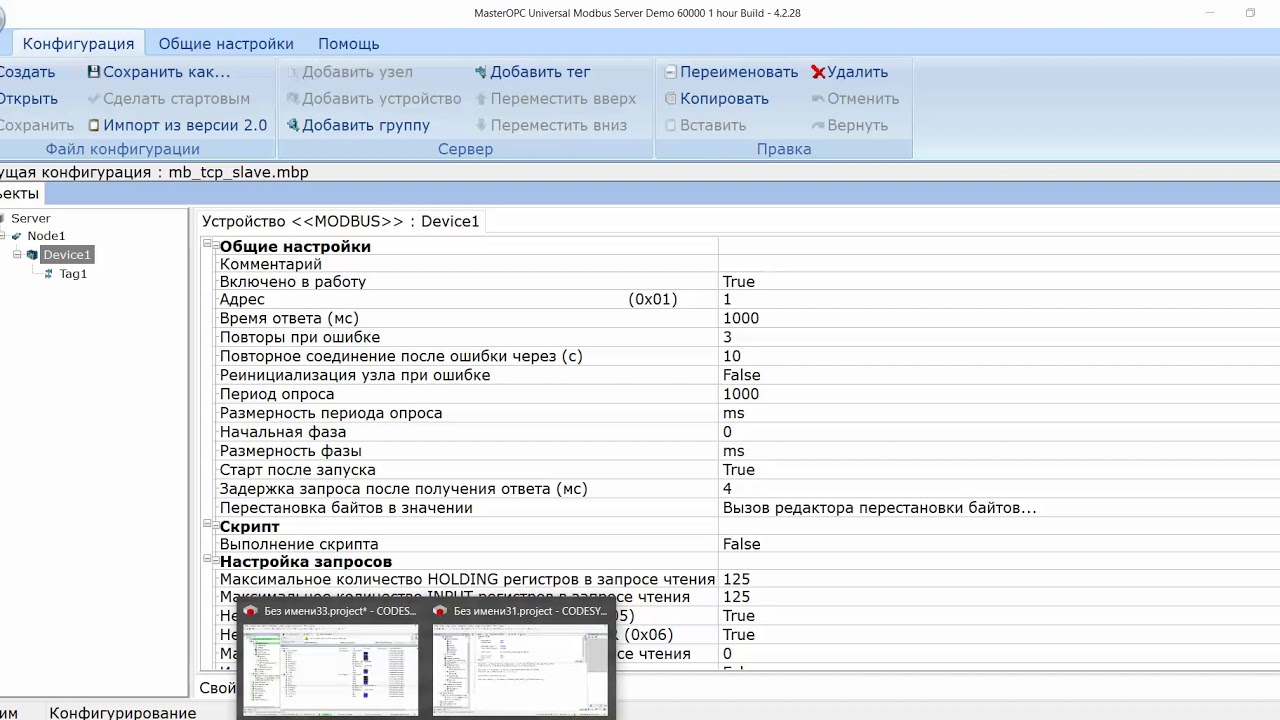Click the Import from version 2.0 icon

tap(93, 125)
